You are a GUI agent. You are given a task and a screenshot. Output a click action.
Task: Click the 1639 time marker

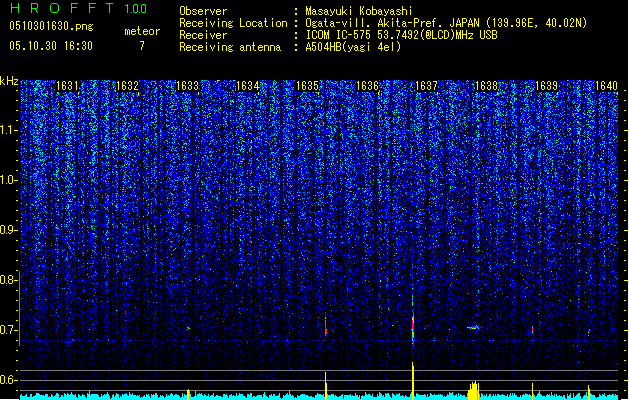point(546,86)
